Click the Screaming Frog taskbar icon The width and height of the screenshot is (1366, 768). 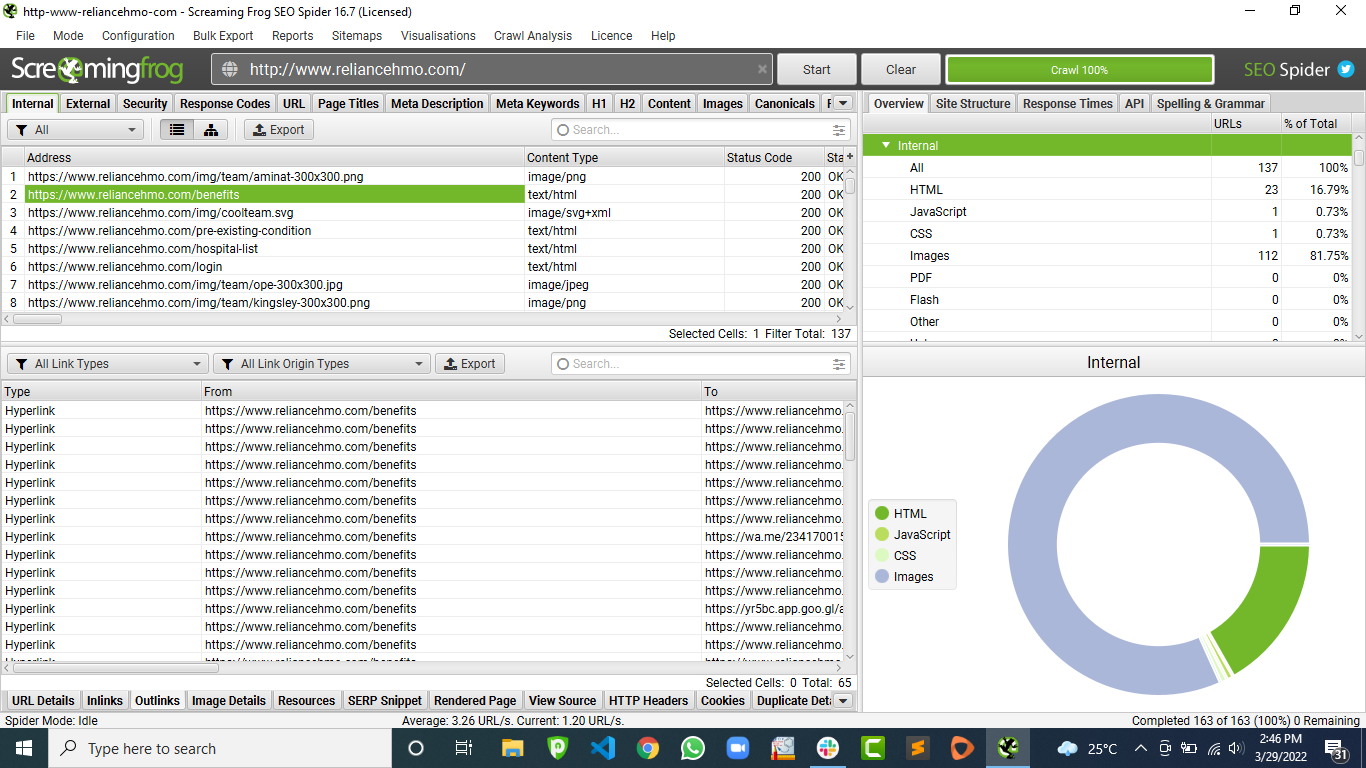pos(1008,748)
